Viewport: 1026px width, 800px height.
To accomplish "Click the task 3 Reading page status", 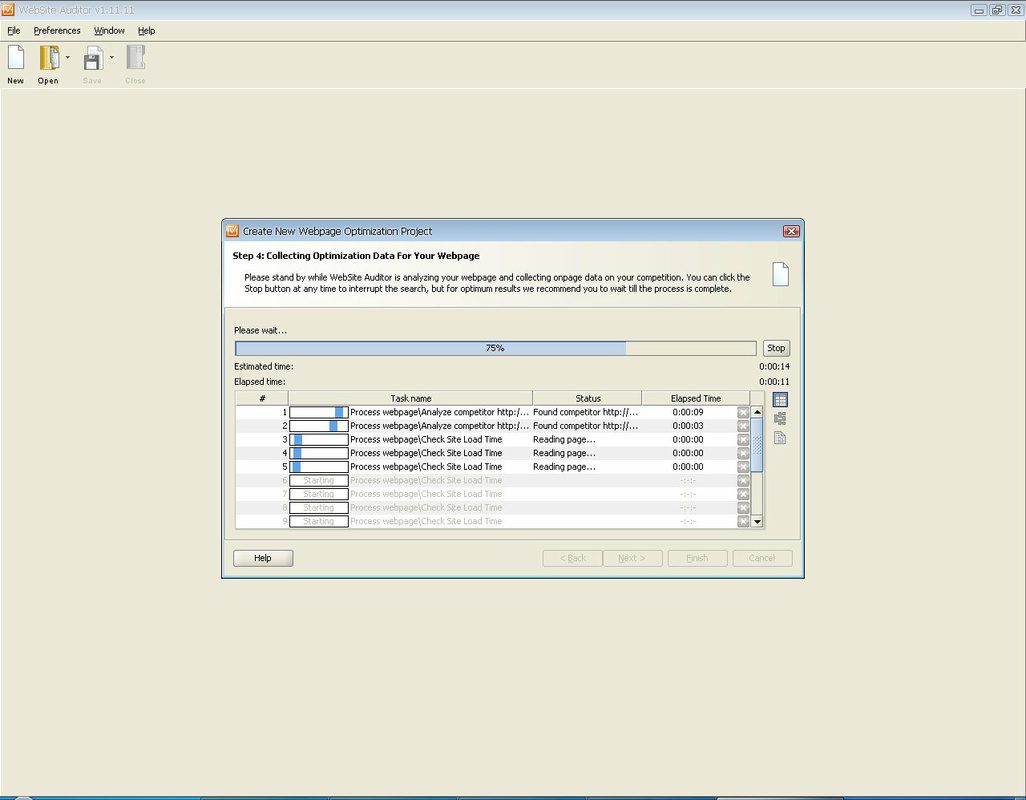I will click(564, 440).
